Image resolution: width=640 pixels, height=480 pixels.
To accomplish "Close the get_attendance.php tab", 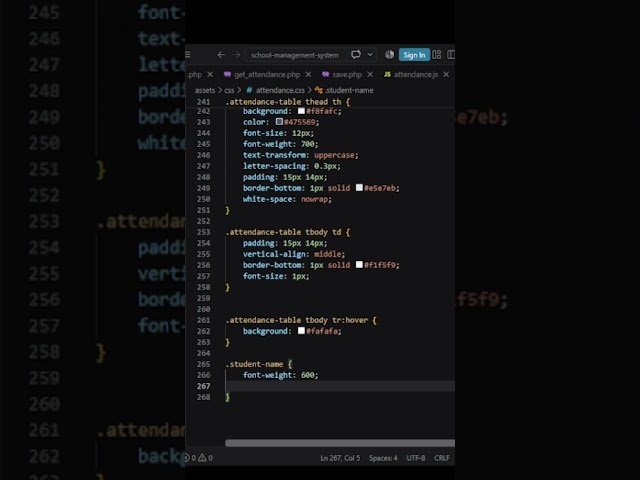I will [x=308, y=74].
